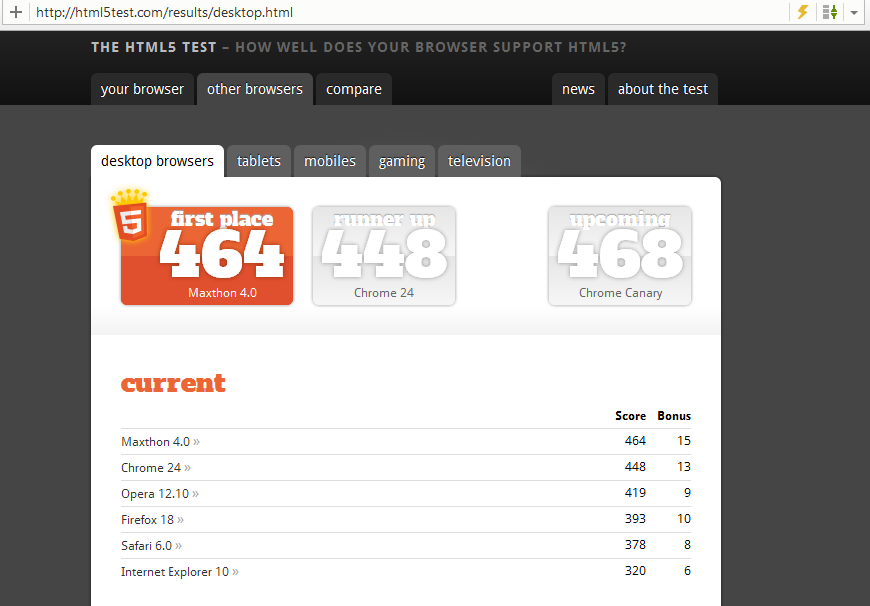Screen dimensions: 870x606
Task: Open the 'compare' tab
Action: click(x=353, y=89)
